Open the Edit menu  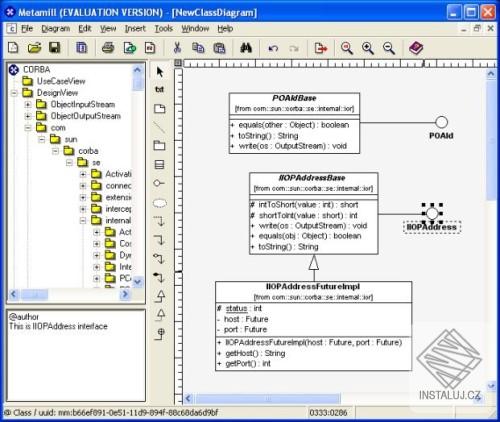tap(85, 29)
